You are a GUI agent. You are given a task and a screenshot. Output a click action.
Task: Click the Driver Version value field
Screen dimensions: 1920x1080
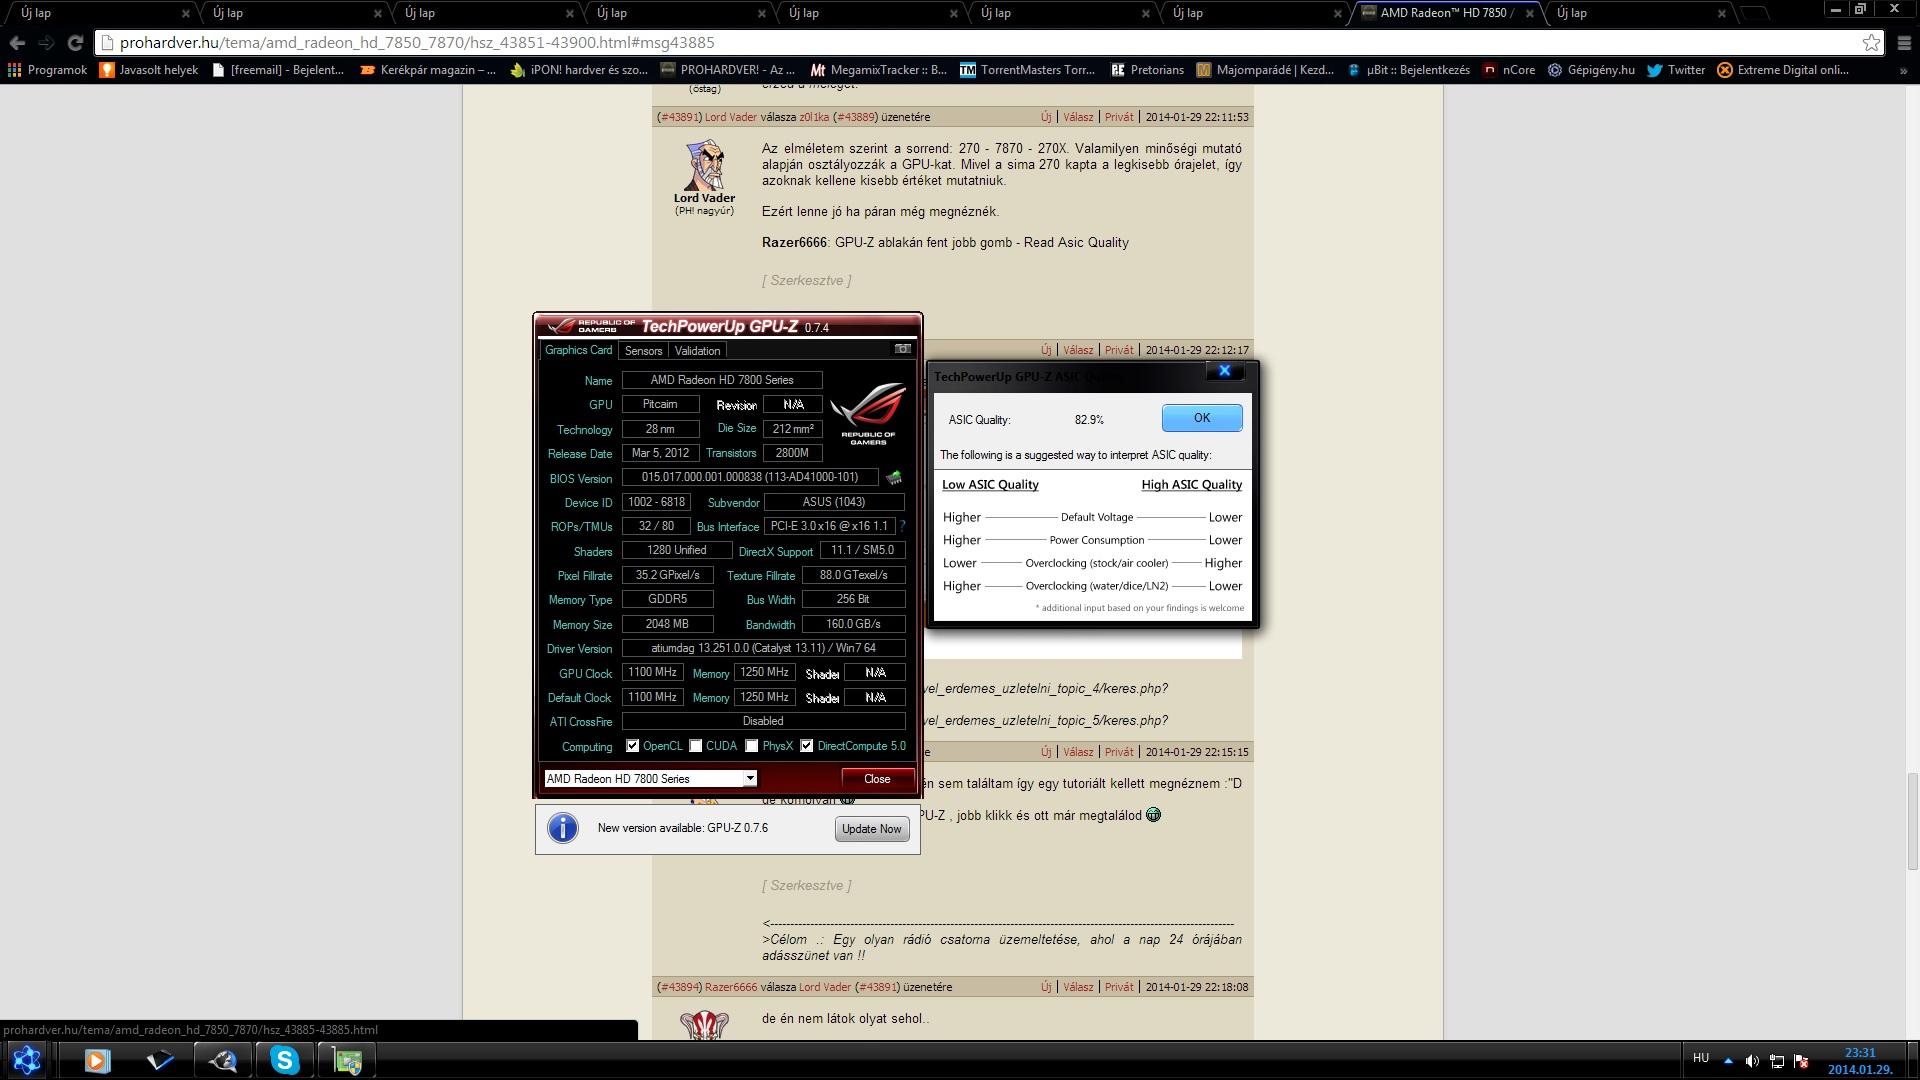coord(763,648)
